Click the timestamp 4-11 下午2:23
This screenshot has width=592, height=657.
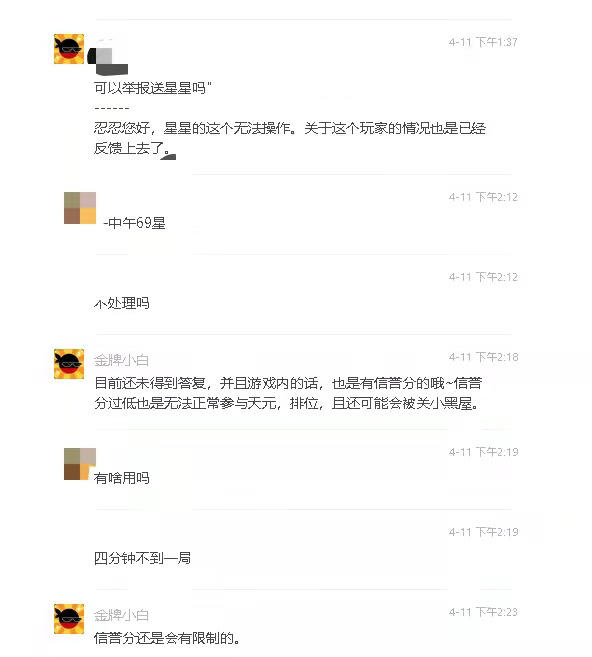(483, 612)
